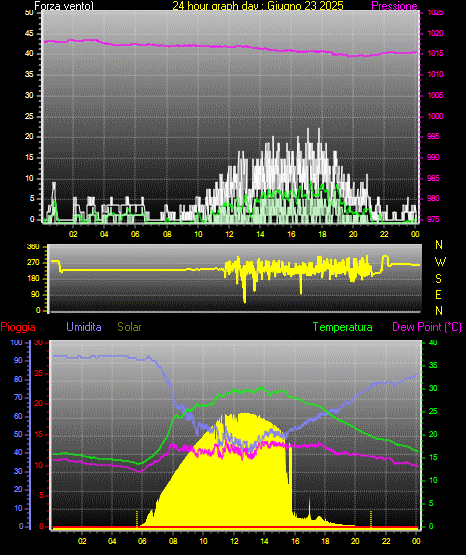Click the Forza vento title label
The width and height of the screenshot is (466, 555).
[64, 6]
